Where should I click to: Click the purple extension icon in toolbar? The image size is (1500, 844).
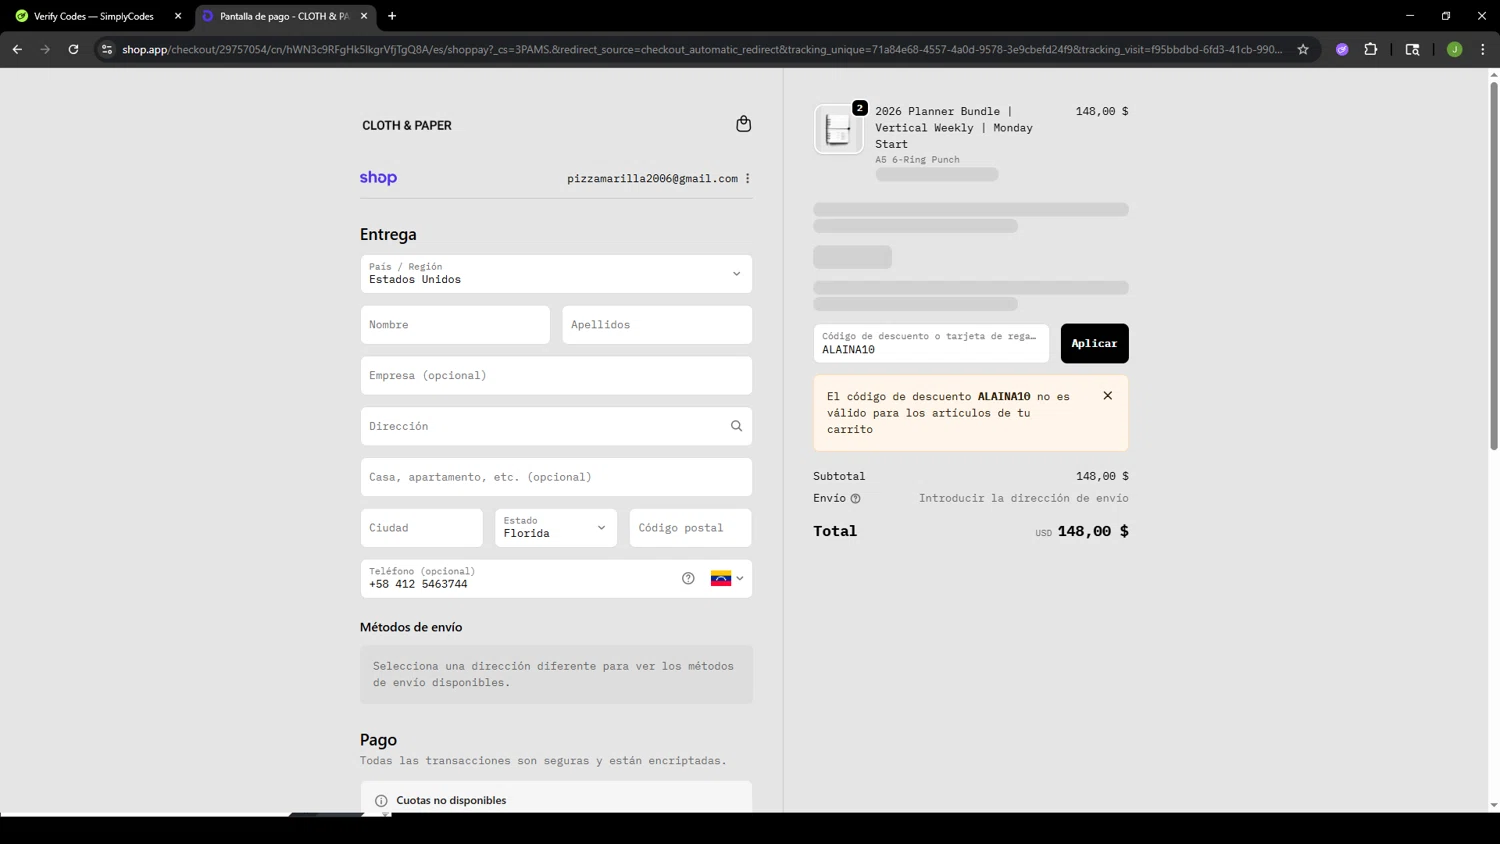pos(1342,49)
